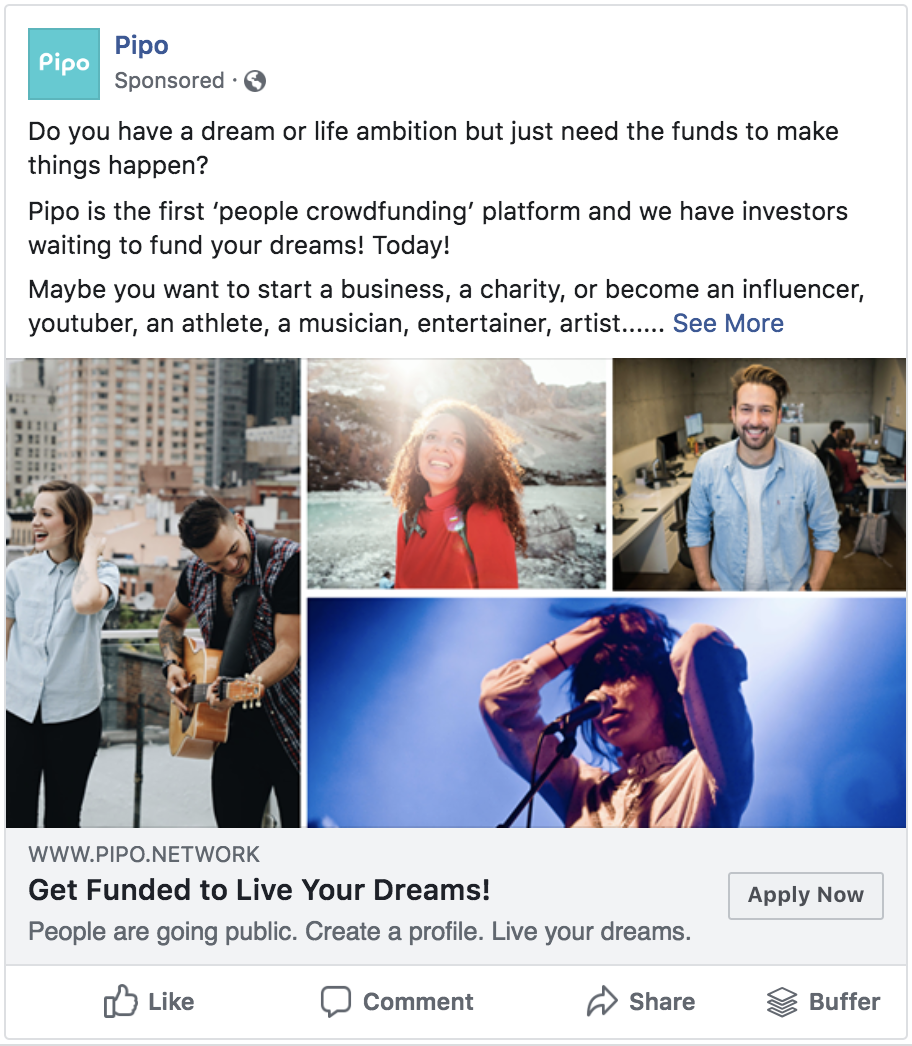Click the Pipo teal logo avatar

click(x=64, y=64)
